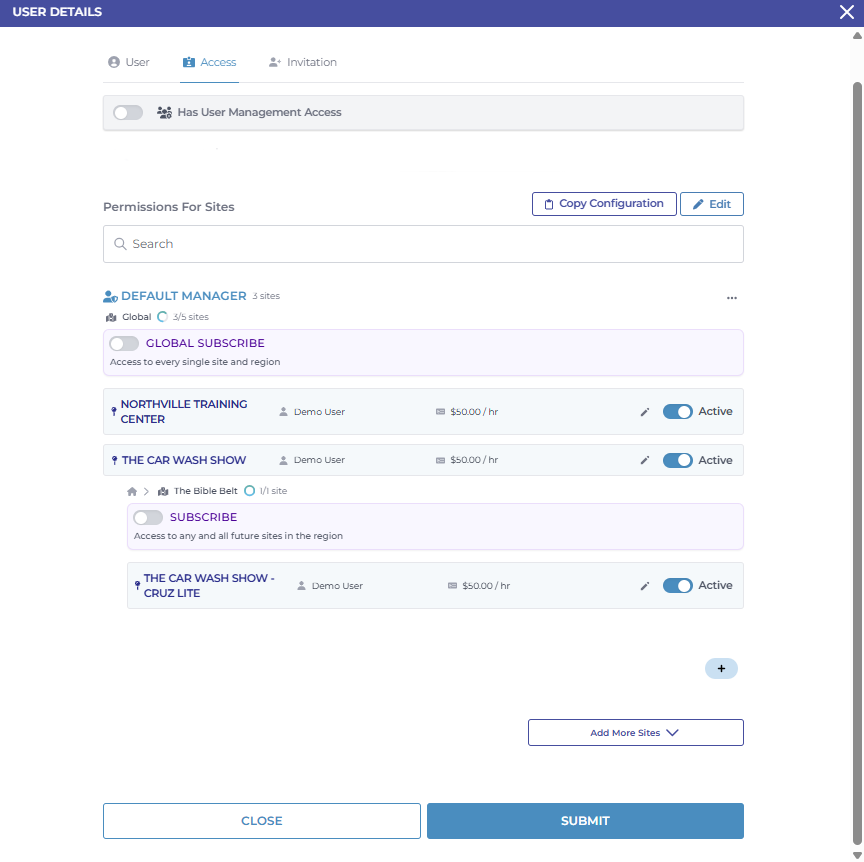The image size is (864, 862).
Task: Click pencil icon for Car Wash Show - Cruz Lite
Action: point(645,586)
